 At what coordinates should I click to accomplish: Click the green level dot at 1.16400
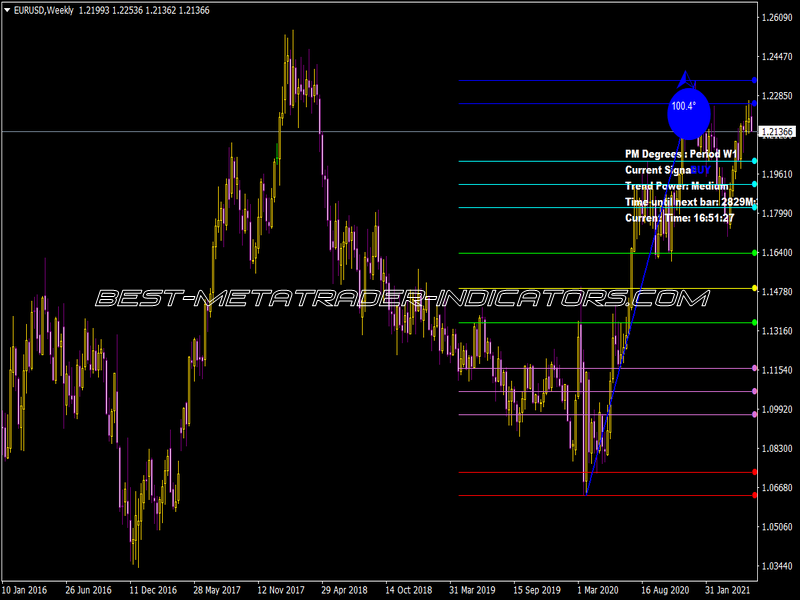(x=755, y=253)
